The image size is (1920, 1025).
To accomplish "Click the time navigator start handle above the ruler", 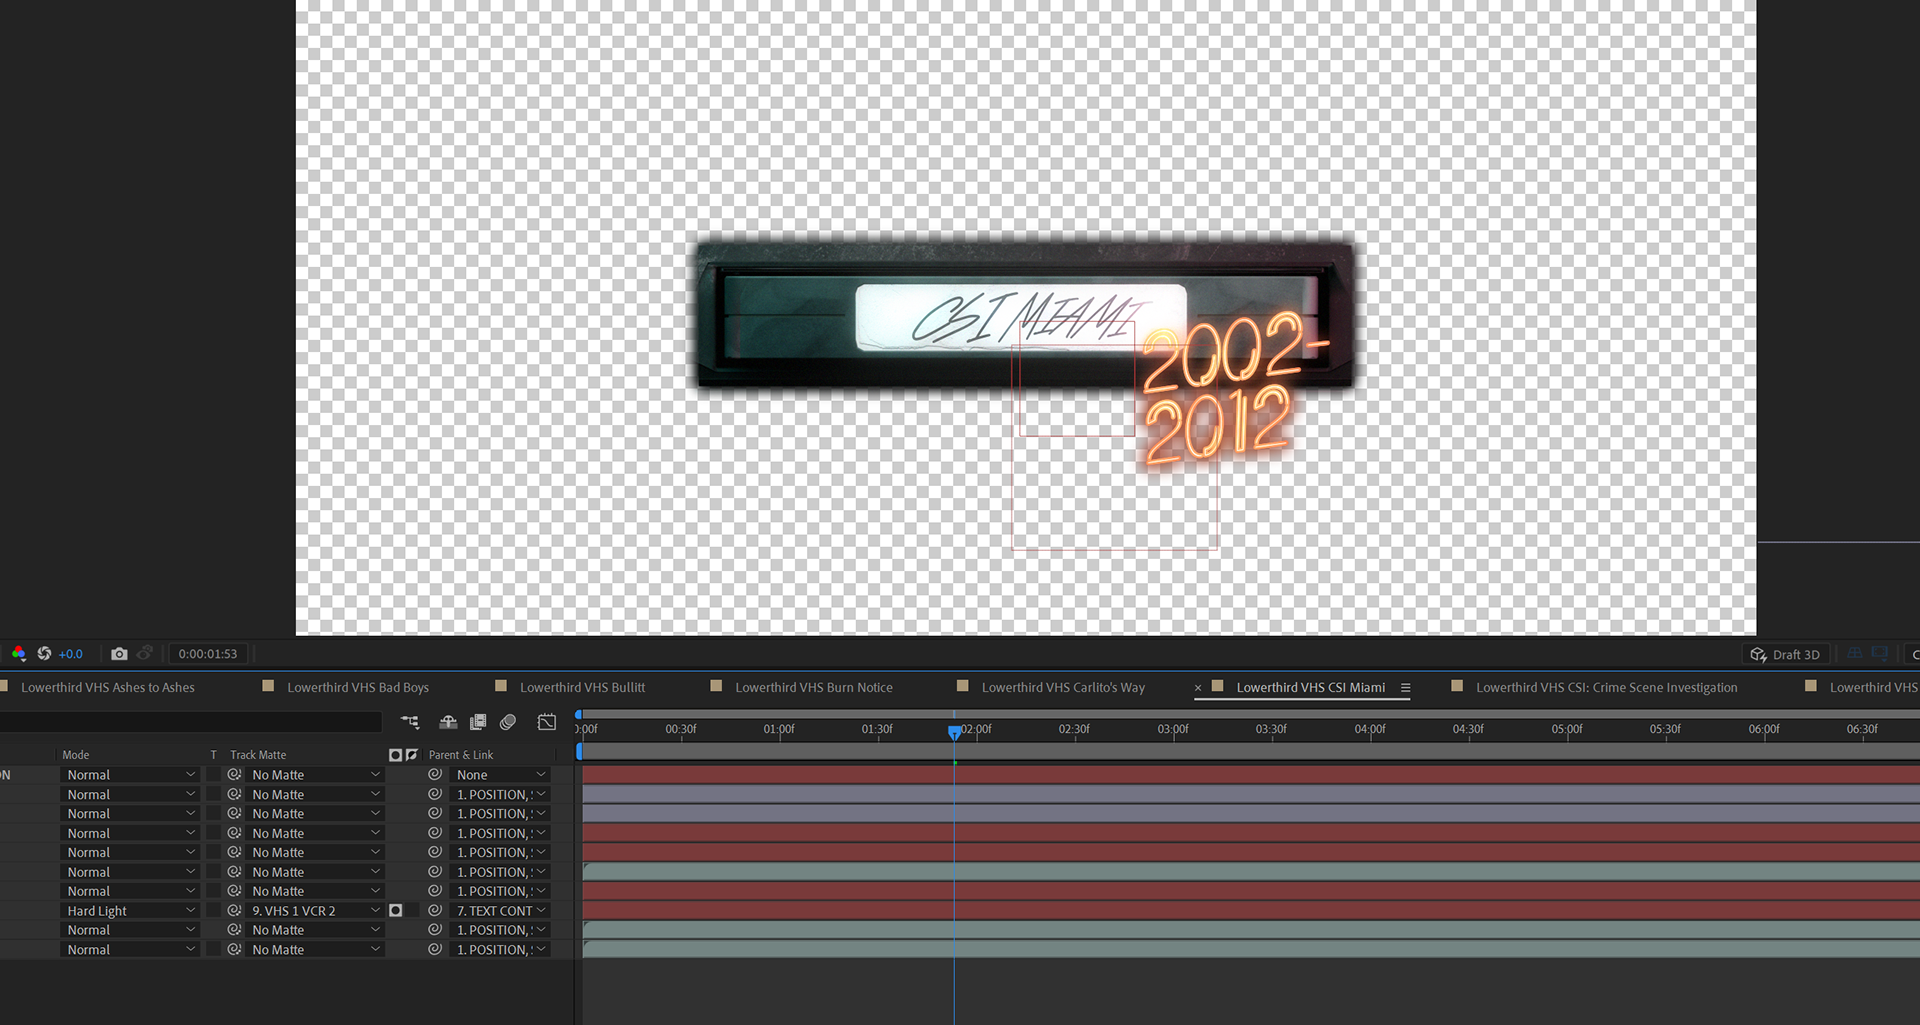I will pos(579,714).
